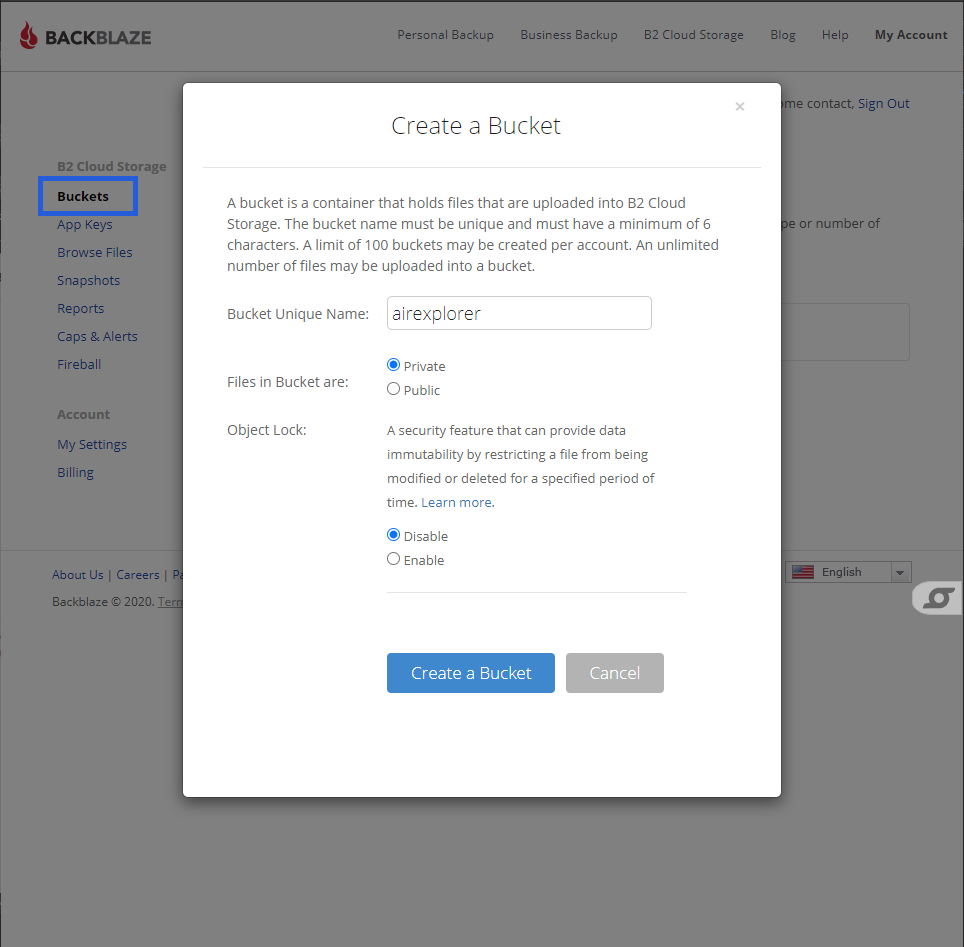The image size is (964, 947).
Task: Open Buckets in the sidebar
Action: pos(83,196)
